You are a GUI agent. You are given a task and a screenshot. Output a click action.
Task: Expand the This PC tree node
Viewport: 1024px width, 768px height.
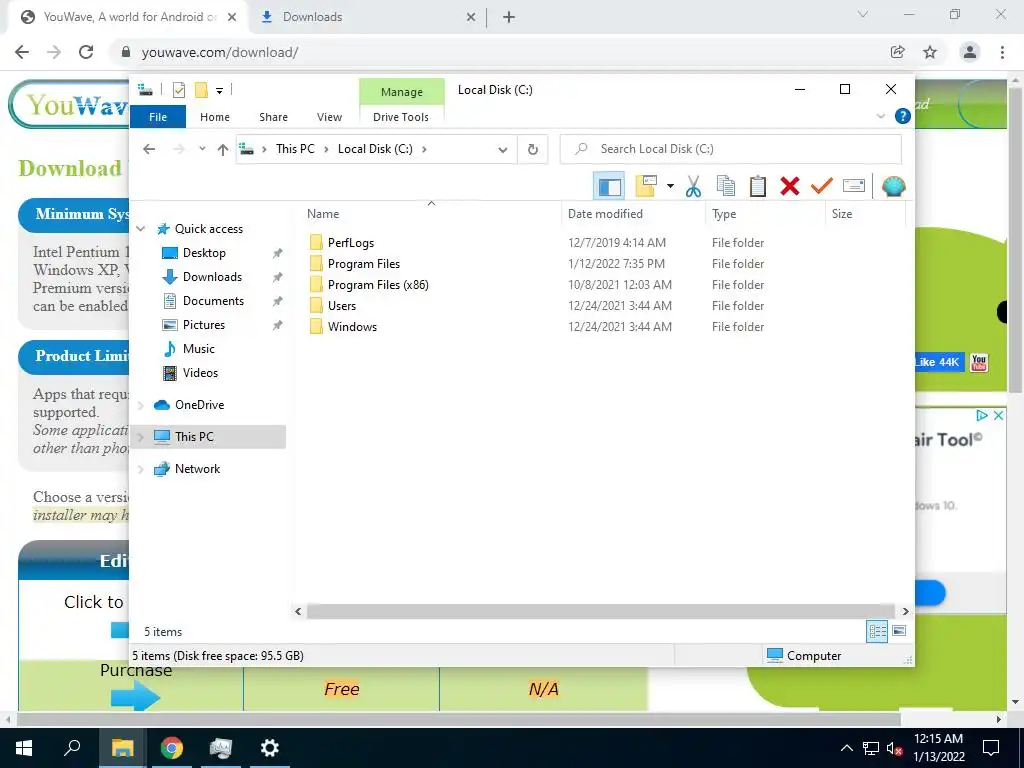point(140,437)
